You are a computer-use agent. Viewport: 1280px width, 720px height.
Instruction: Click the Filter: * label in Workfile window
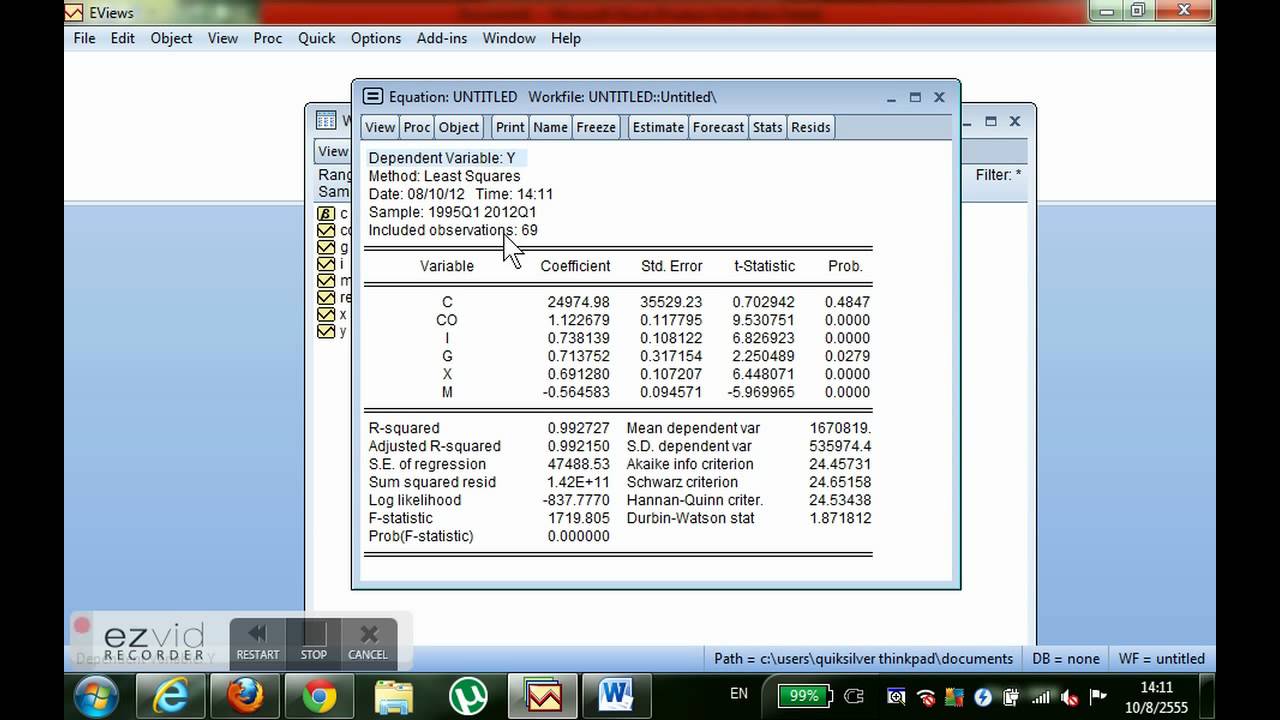point(998,175)
